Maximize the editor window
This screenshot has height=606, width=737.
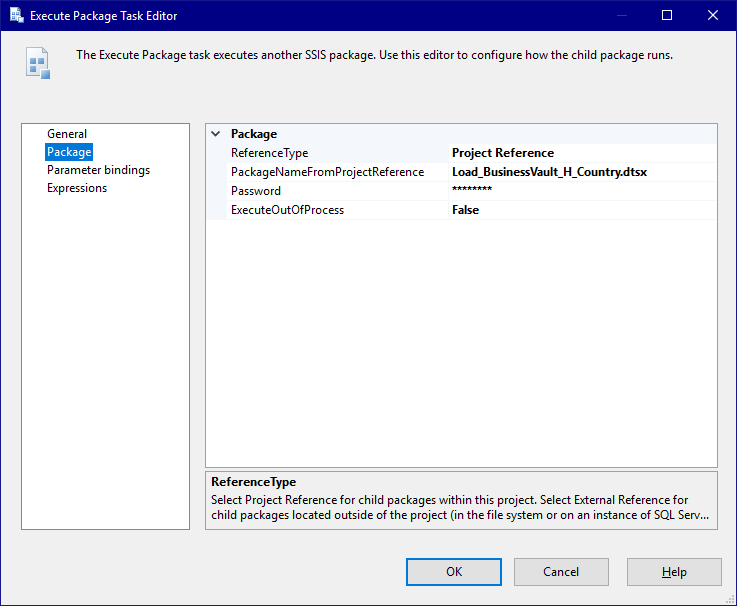click(x=666, y=16)
